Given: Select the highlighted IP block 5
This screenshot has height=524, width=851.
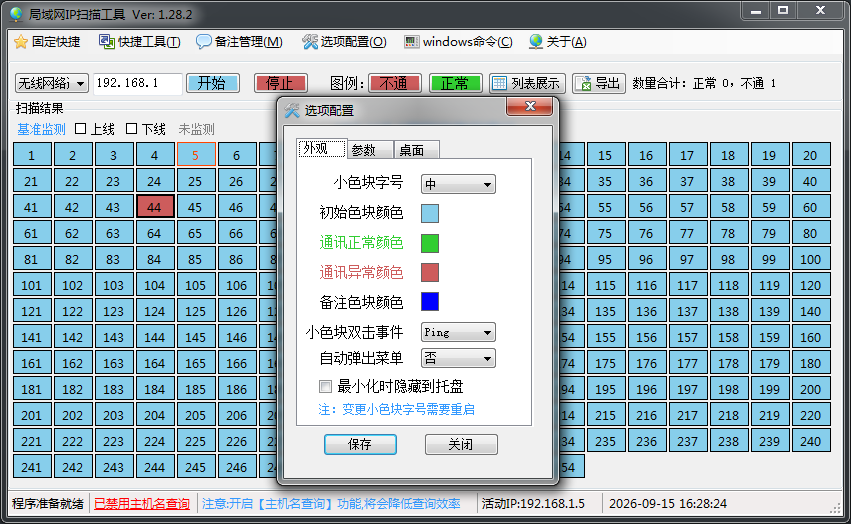Looking at the screenshot, I should point(196,155).
